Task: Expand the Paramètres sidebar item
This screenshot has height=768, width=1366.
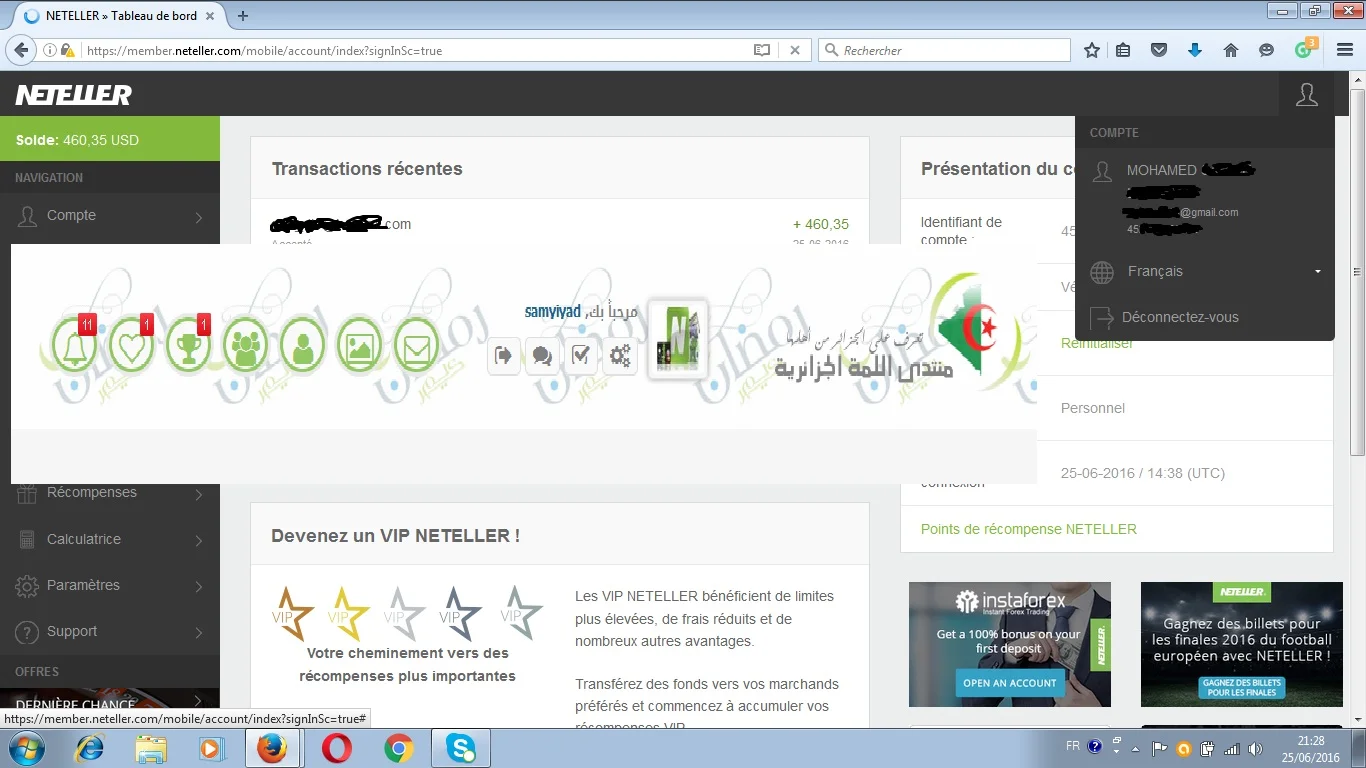Action: pyautogui.click(x=109, y=585)
